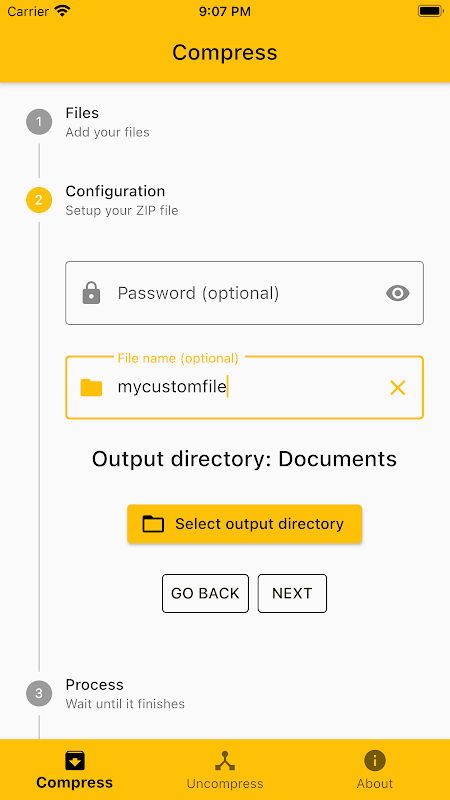Click the Compress archive icon in the bottom bar
The width and height of the screenshot is (450, 800).
74,761
